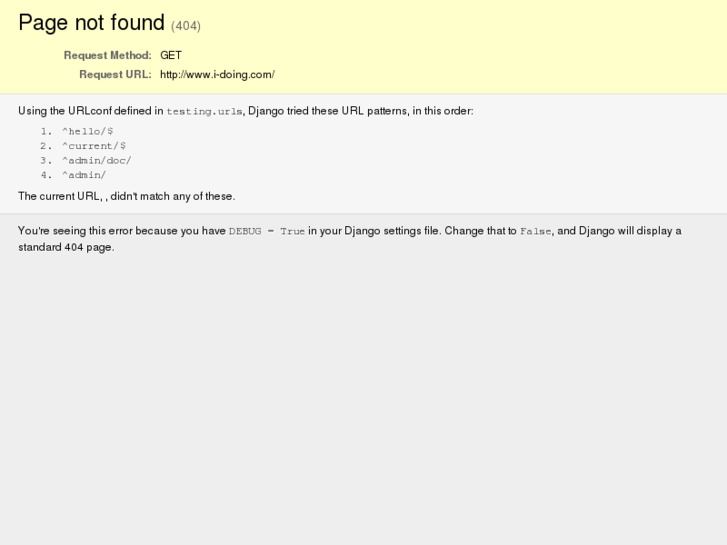Viewport: 727px width, 545px height.
Task: Click the ^current/$ URL pattern
Action: pos(94,146)
